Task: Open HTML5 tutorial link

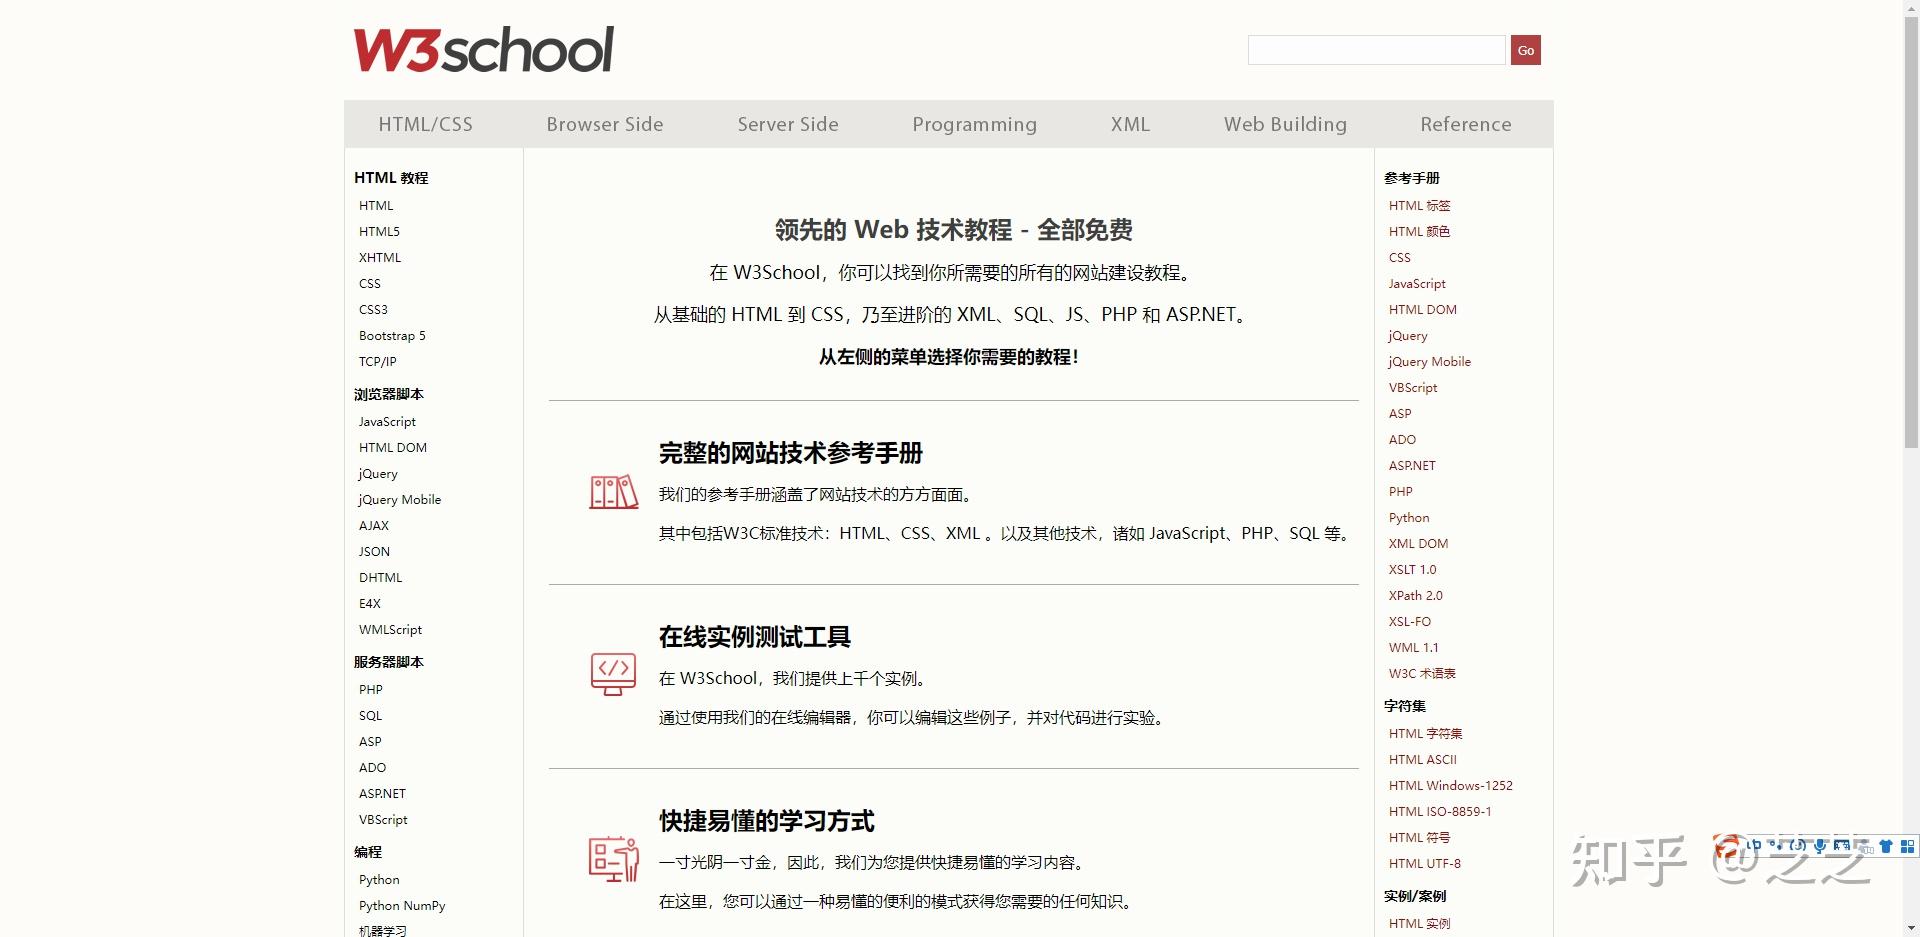Action: pyautogui.click(x=379, y=231)
